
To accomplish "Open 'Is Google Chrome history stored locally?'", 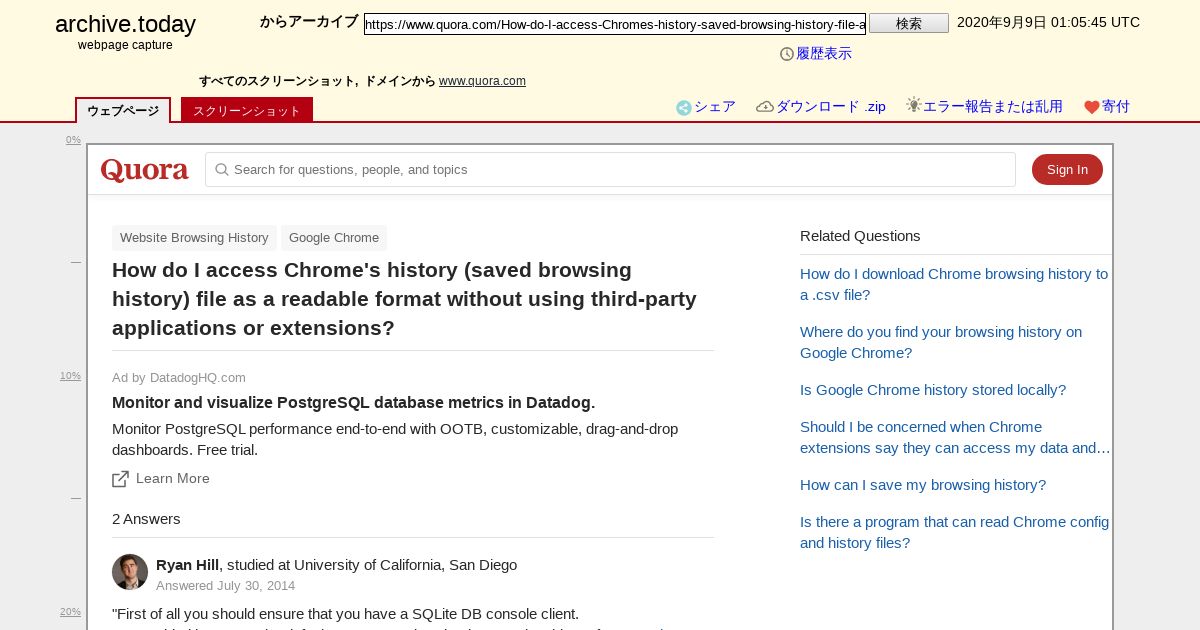I will [933, 390].
